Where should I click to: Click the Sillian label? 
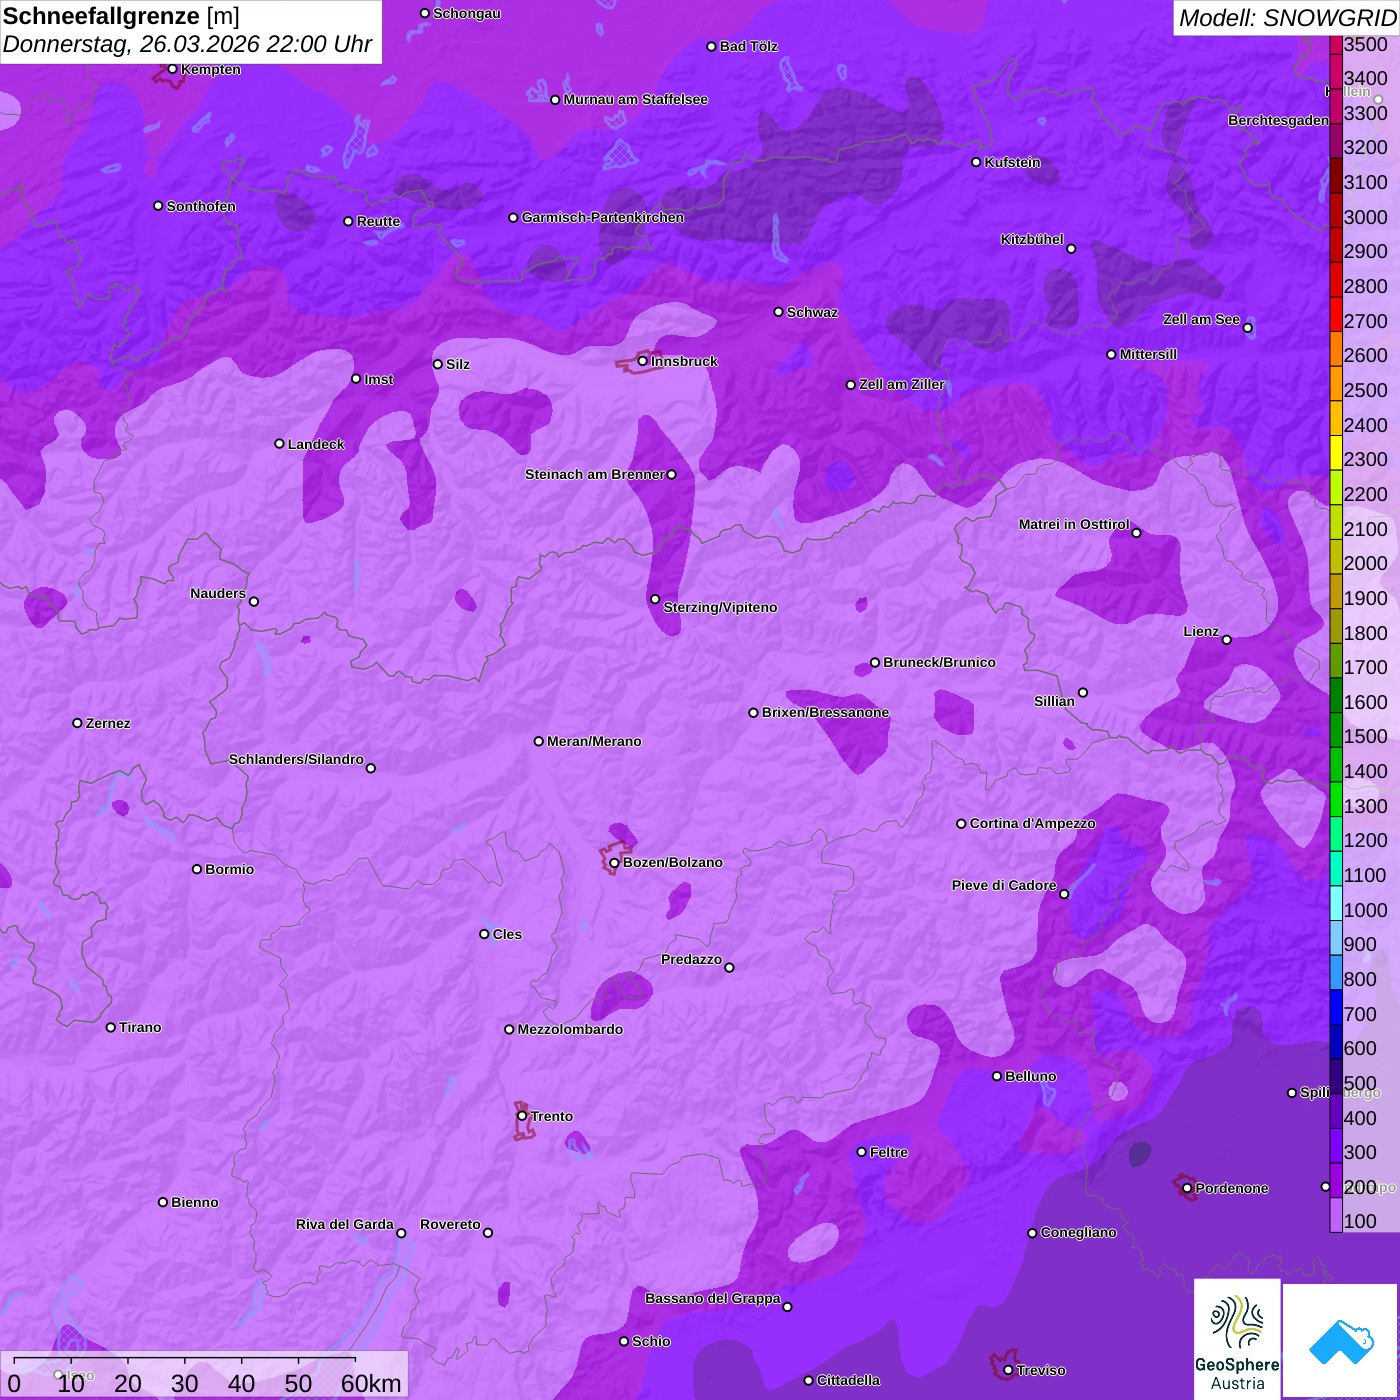coord(1054,701)
